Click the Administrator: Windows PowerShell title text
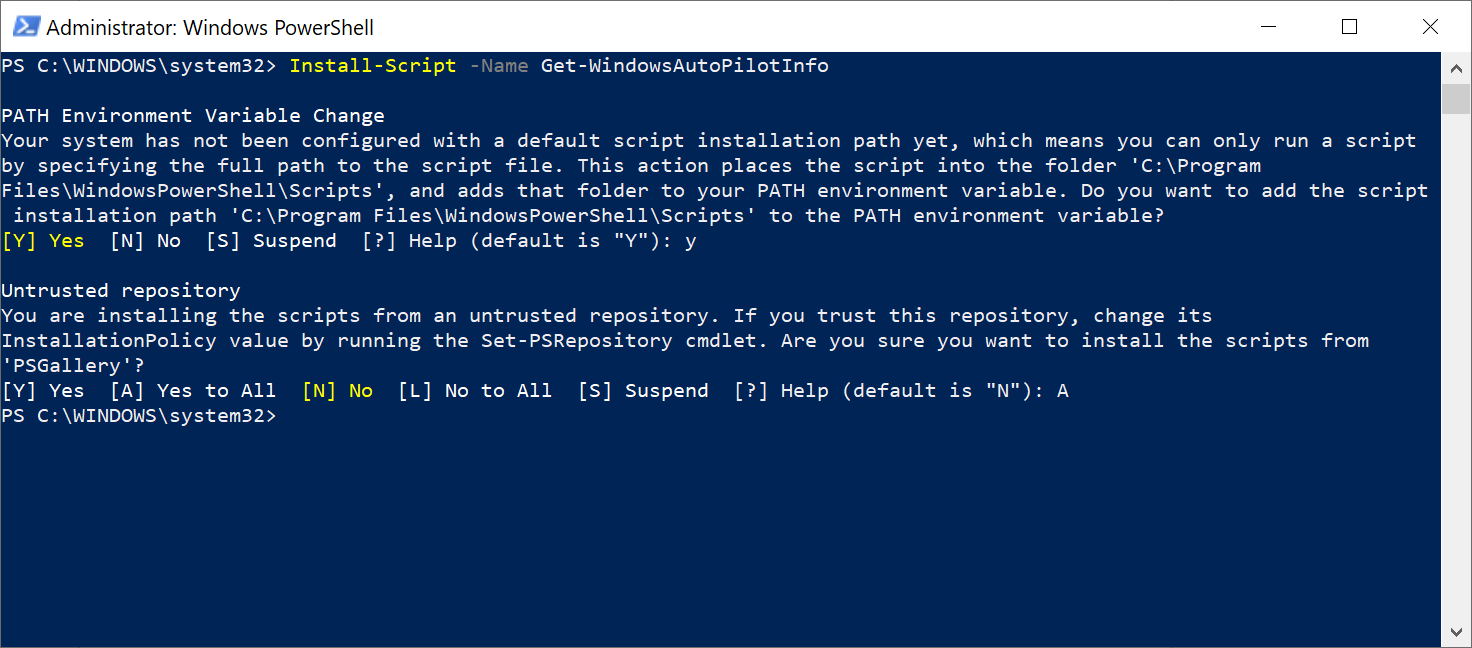The height and width of the screenshot is (648, 1472). (213, 27)
